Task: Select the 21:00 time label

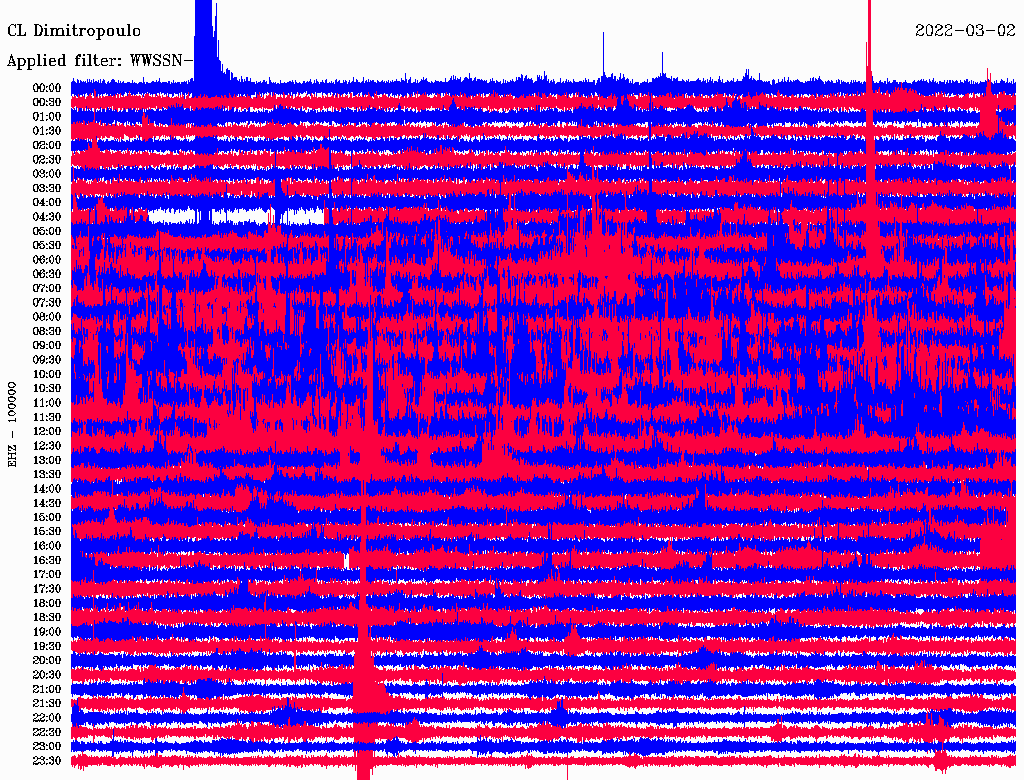Action: coord(47,689)
